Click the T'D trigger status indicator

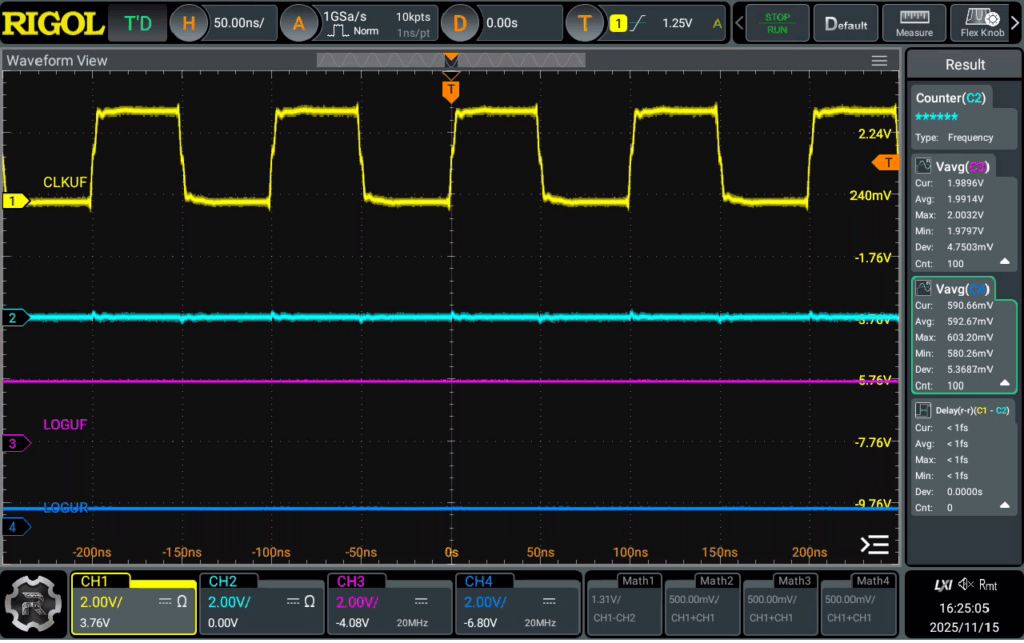[x=138, y=24]
